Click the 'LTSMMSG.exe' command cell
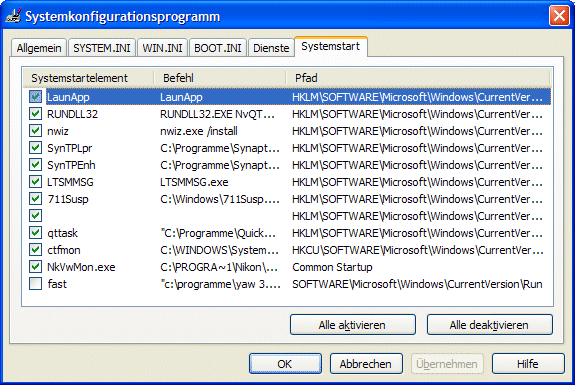 click(194, 182)
